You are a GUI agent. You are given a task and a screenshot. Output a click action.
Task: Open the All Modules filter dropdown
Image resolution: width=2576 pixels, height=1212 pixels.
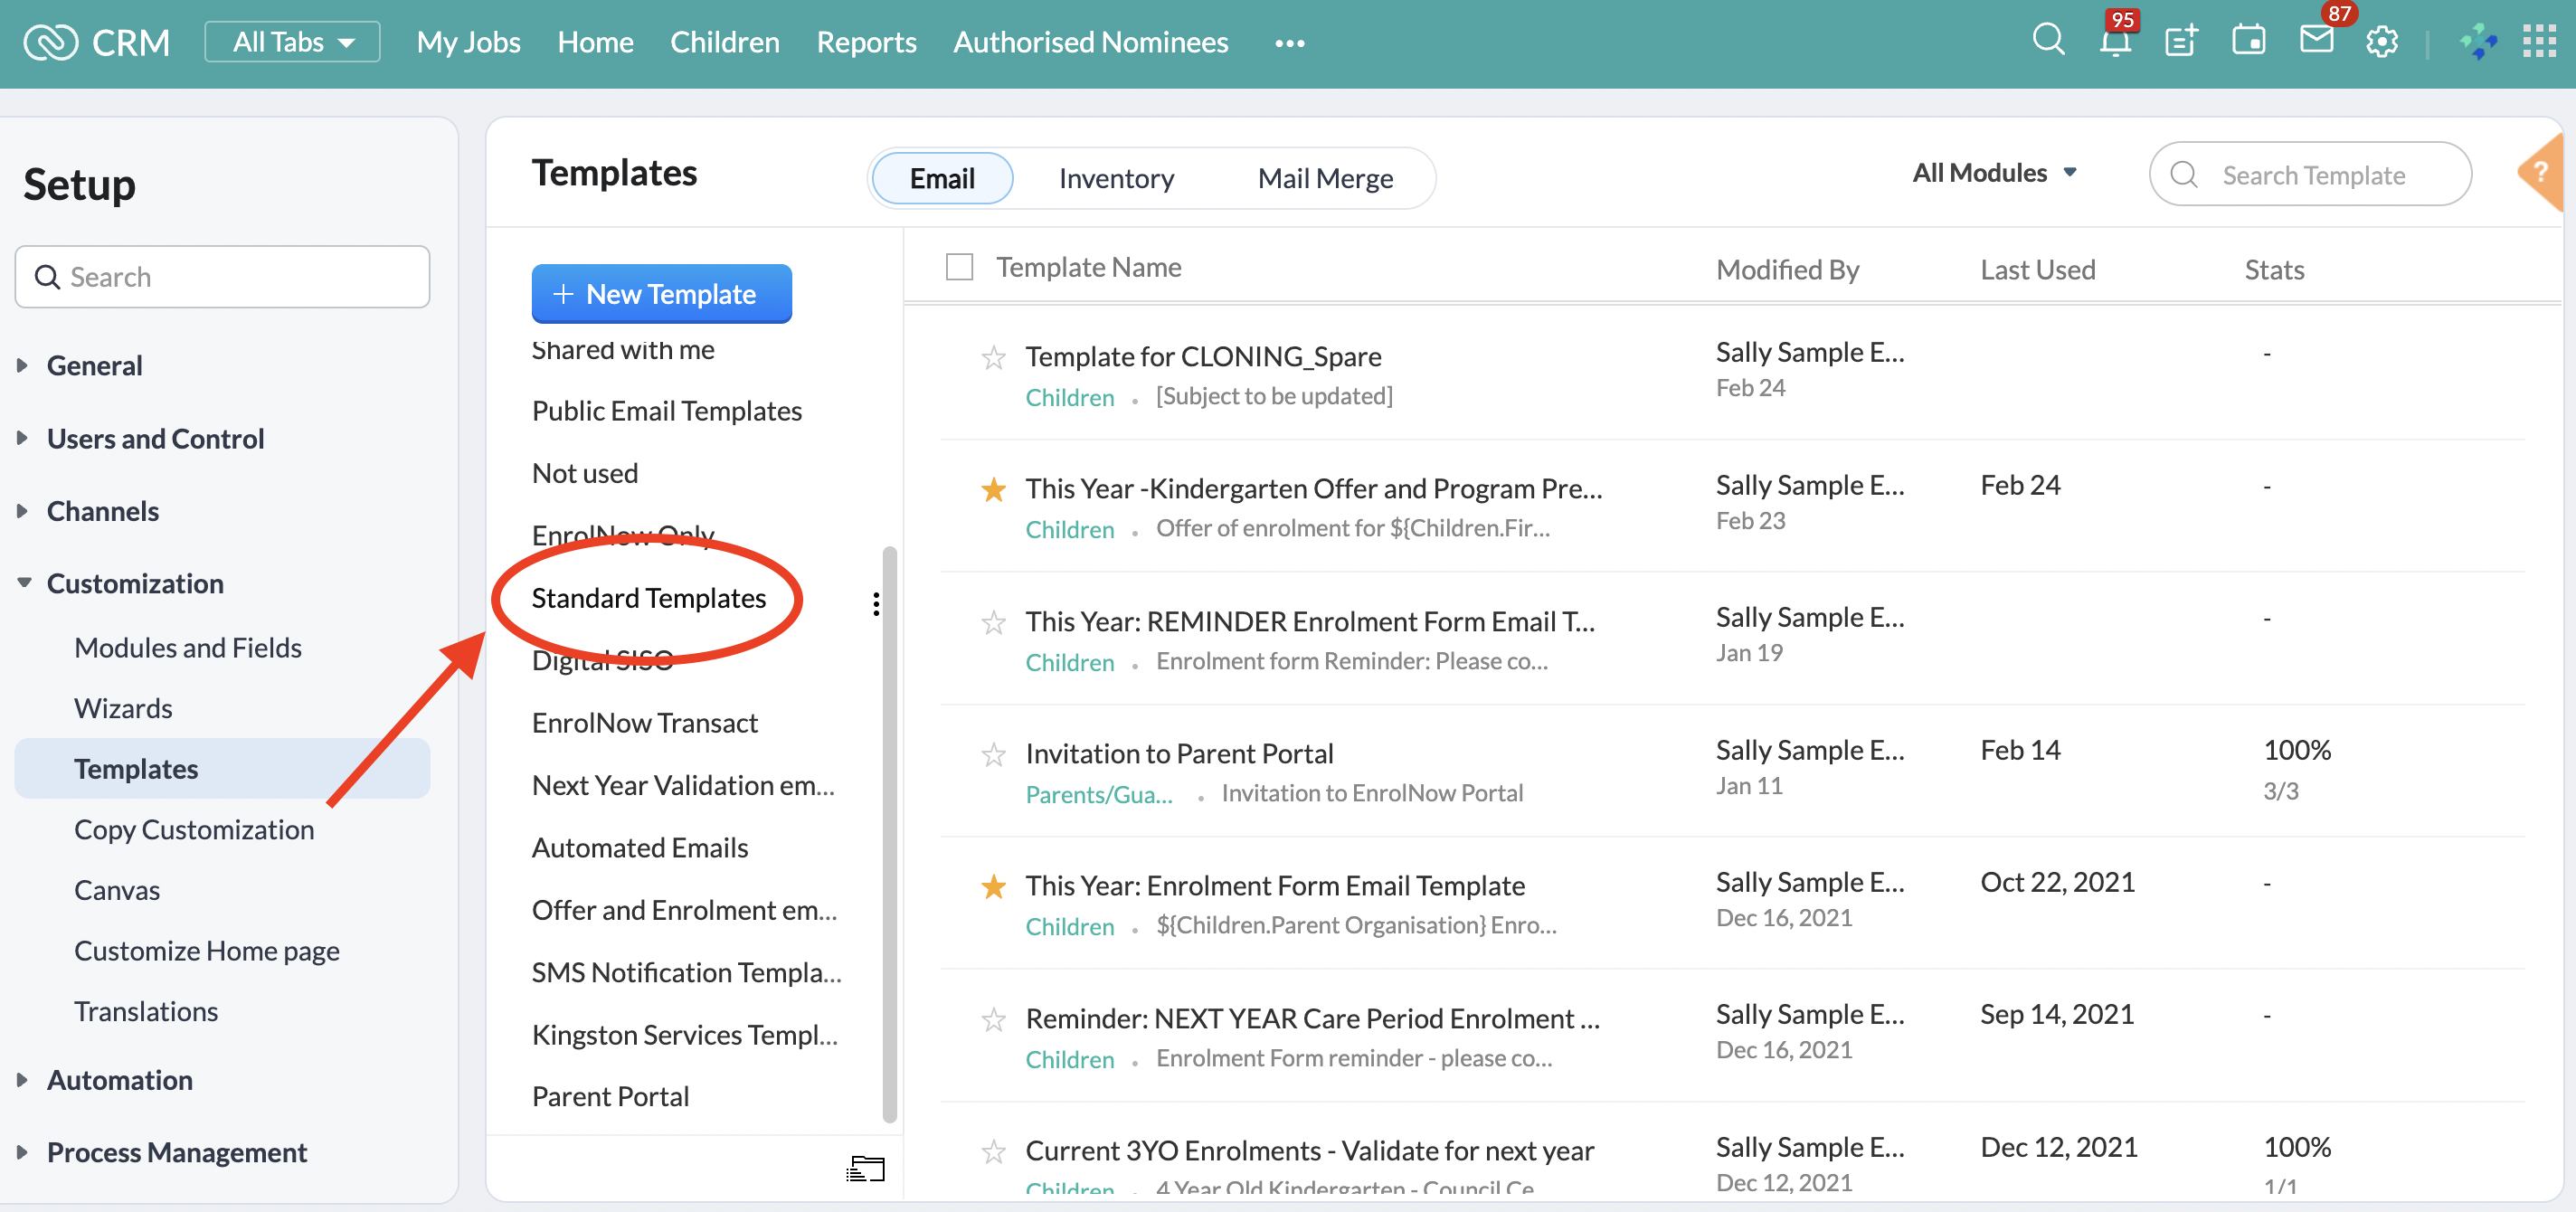1994,174
